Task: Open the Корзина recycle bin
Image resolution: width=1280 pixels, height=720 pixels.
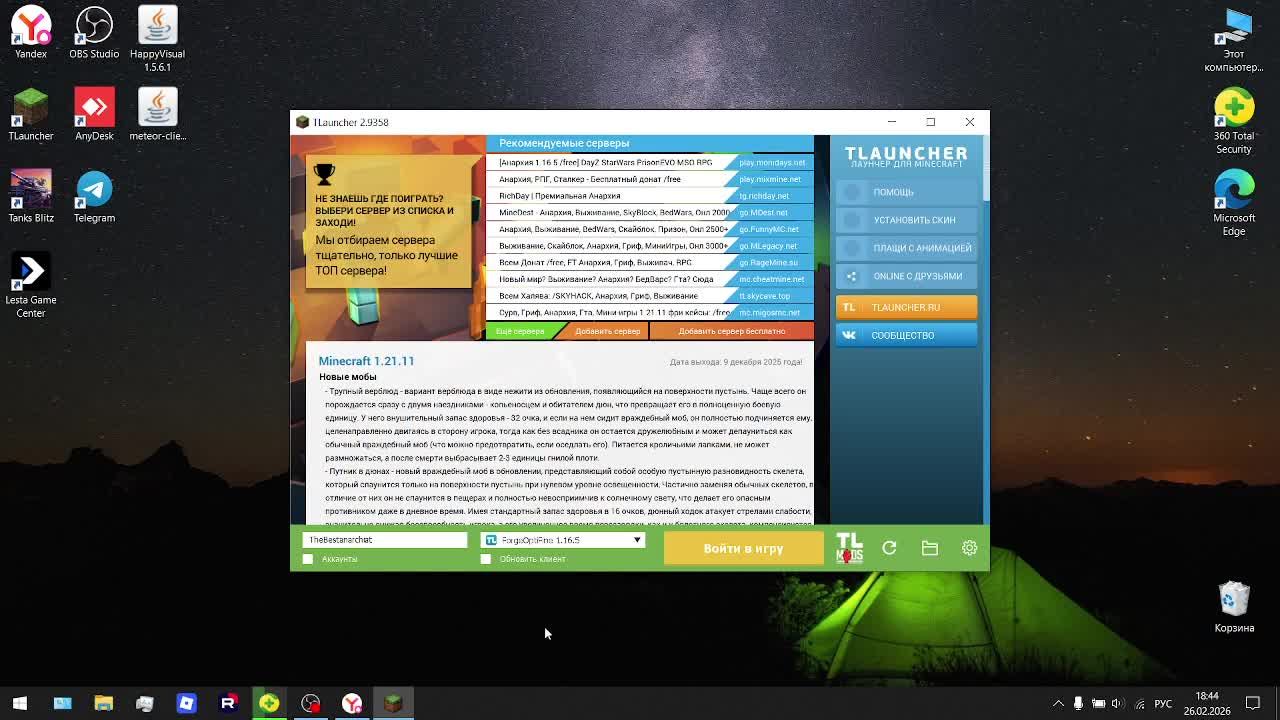Action: click(1234, 606)
